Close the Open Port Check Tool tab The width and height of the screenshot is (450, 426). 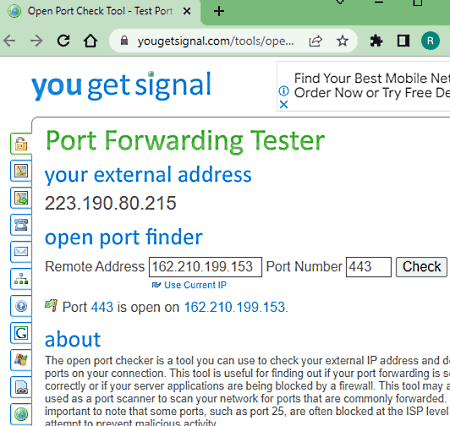click(x=187, y=11)
